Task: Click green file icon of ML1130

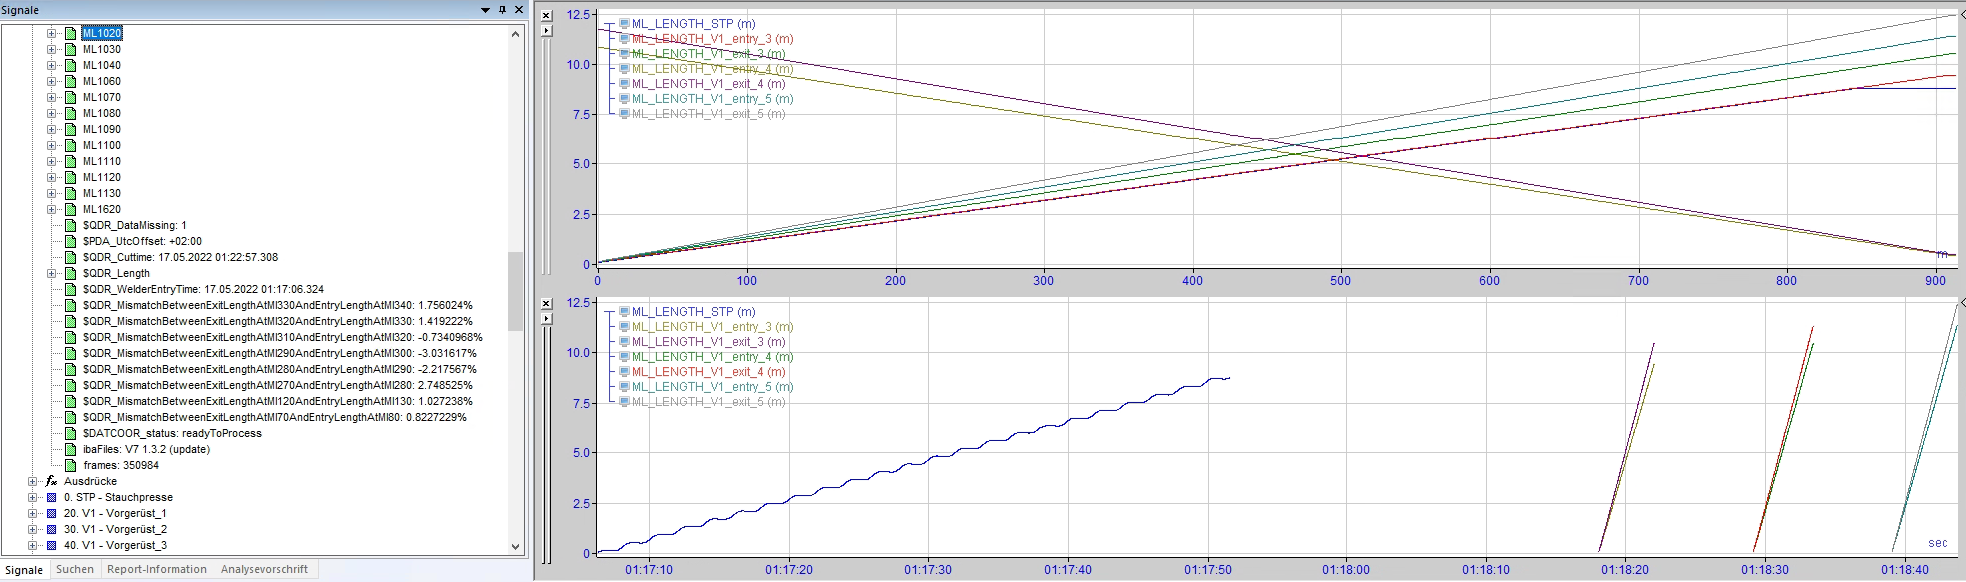Action: (x=70, y=193)
